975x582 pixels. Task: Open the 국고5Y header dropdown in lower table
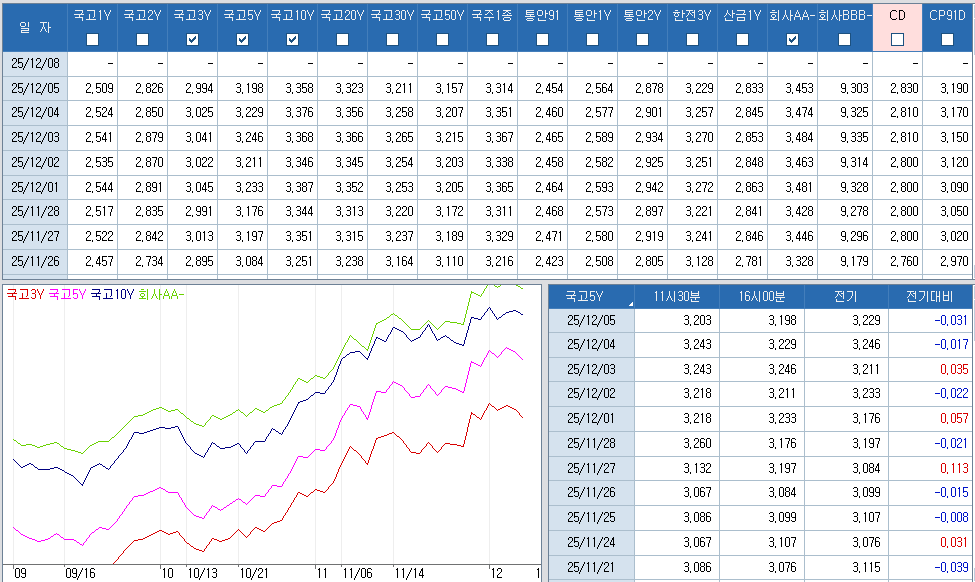click(x=630, y=302)
